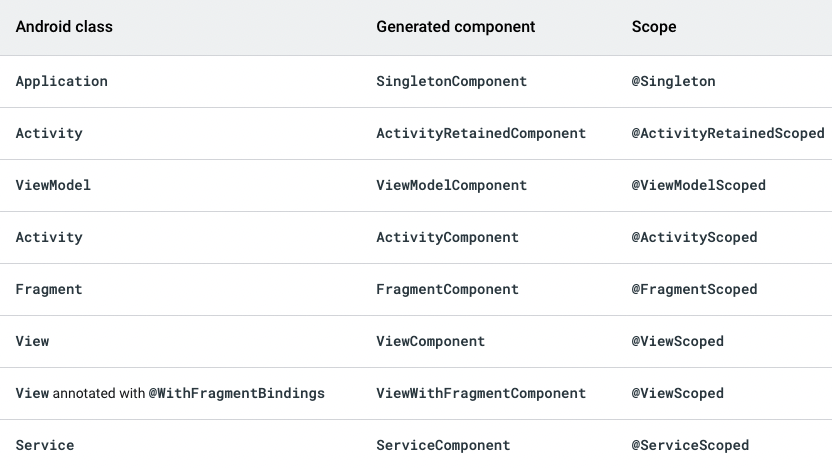Viewport: 832px width, 469px height.
Task: Click the @ServiceScoped scope cell
Action: tap(690, 445)
